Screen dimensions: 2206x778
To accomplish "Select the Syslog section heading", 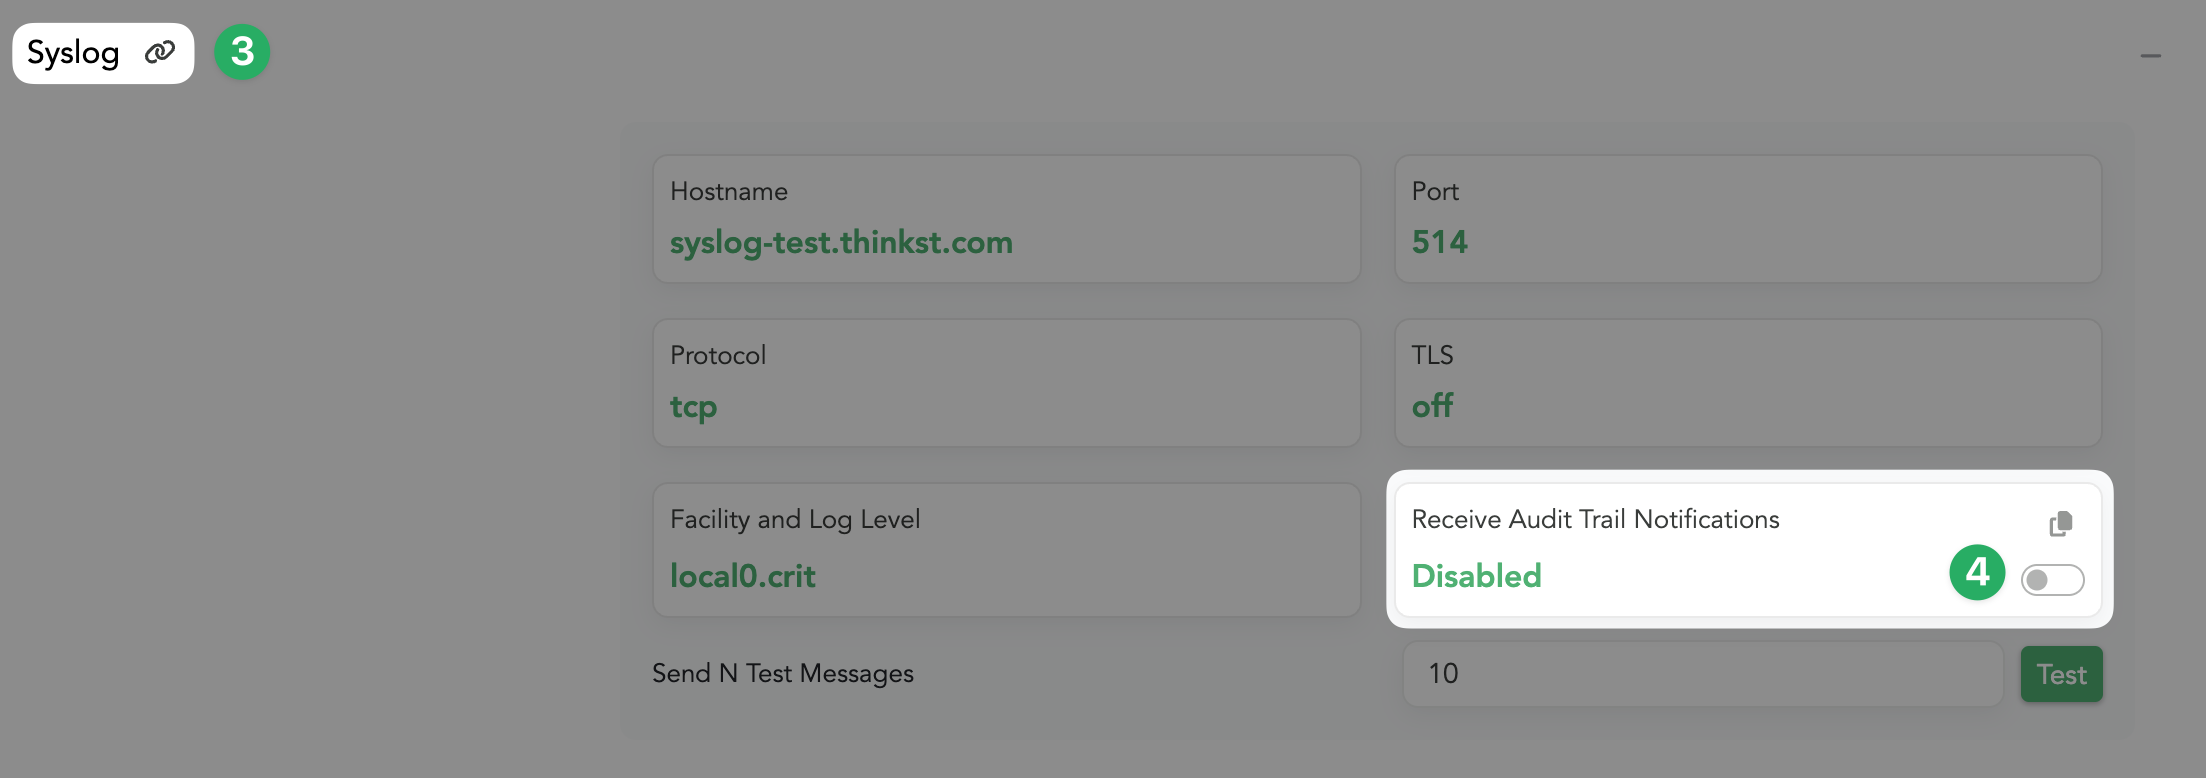I will [x=73, y=53].
